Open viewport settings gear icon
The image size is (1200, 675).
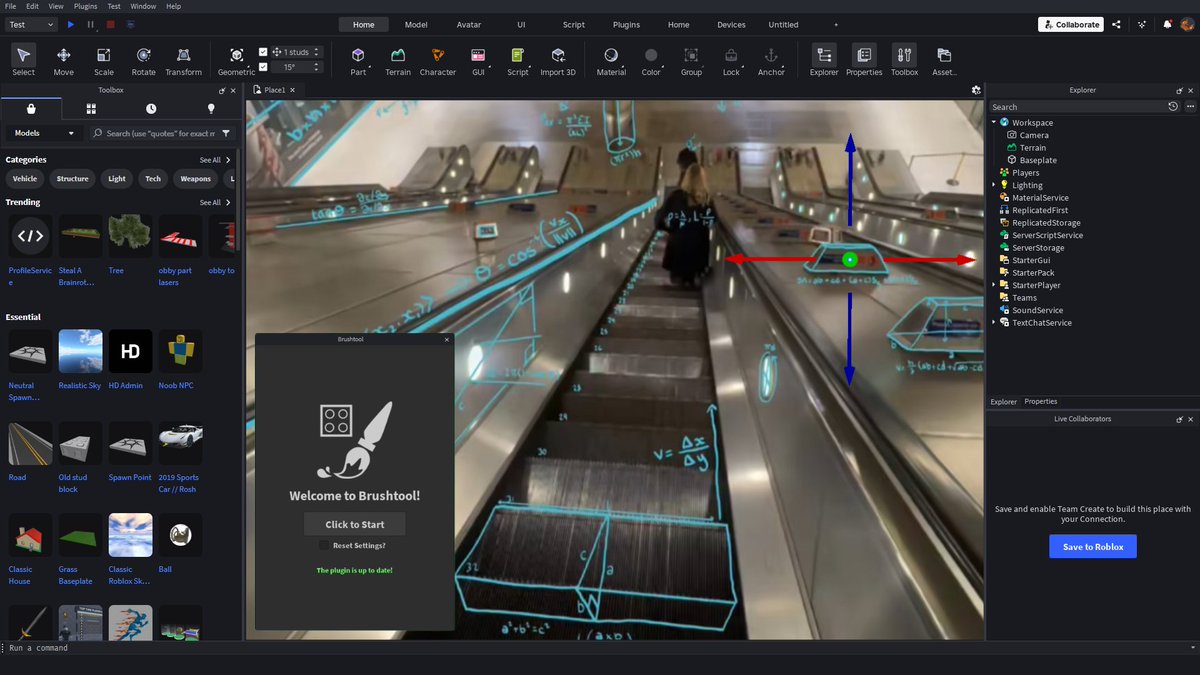(x=976, y=89)
